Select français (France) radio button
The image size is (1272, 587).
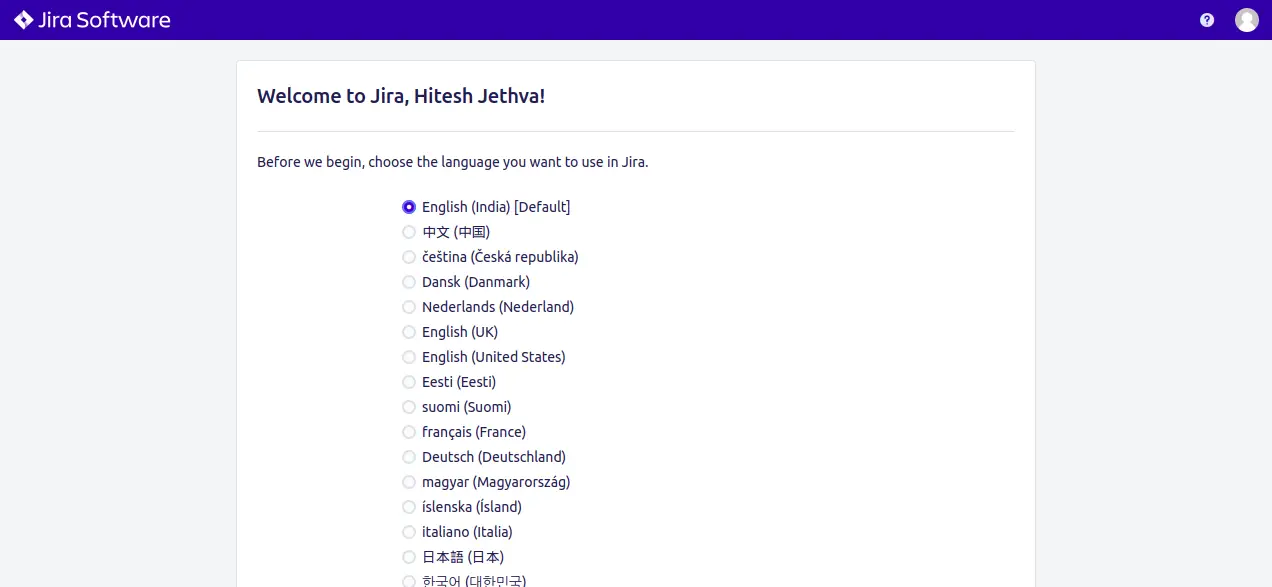point(409,432)
